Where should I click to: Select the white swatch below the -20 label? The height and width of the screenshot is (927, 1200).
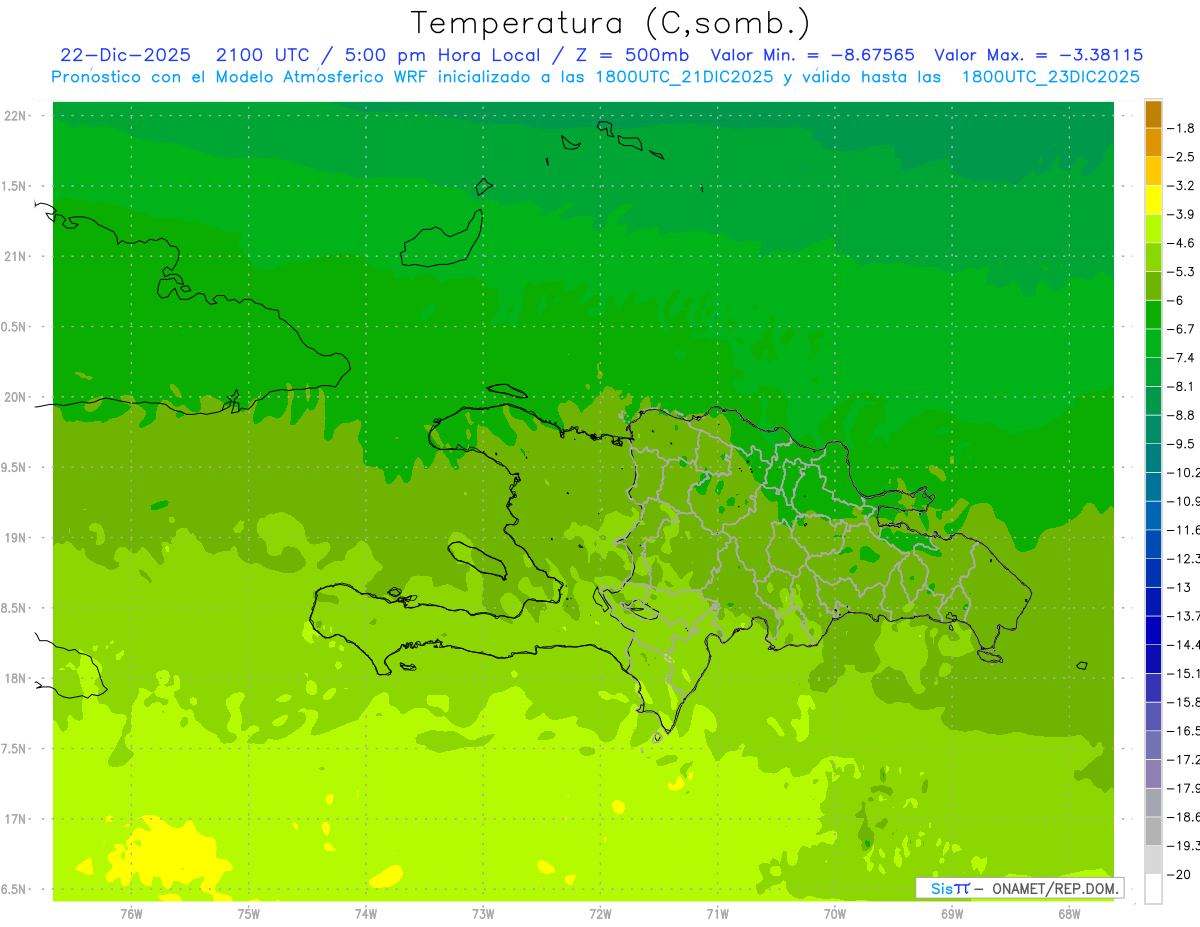(x=1153, y=889)
